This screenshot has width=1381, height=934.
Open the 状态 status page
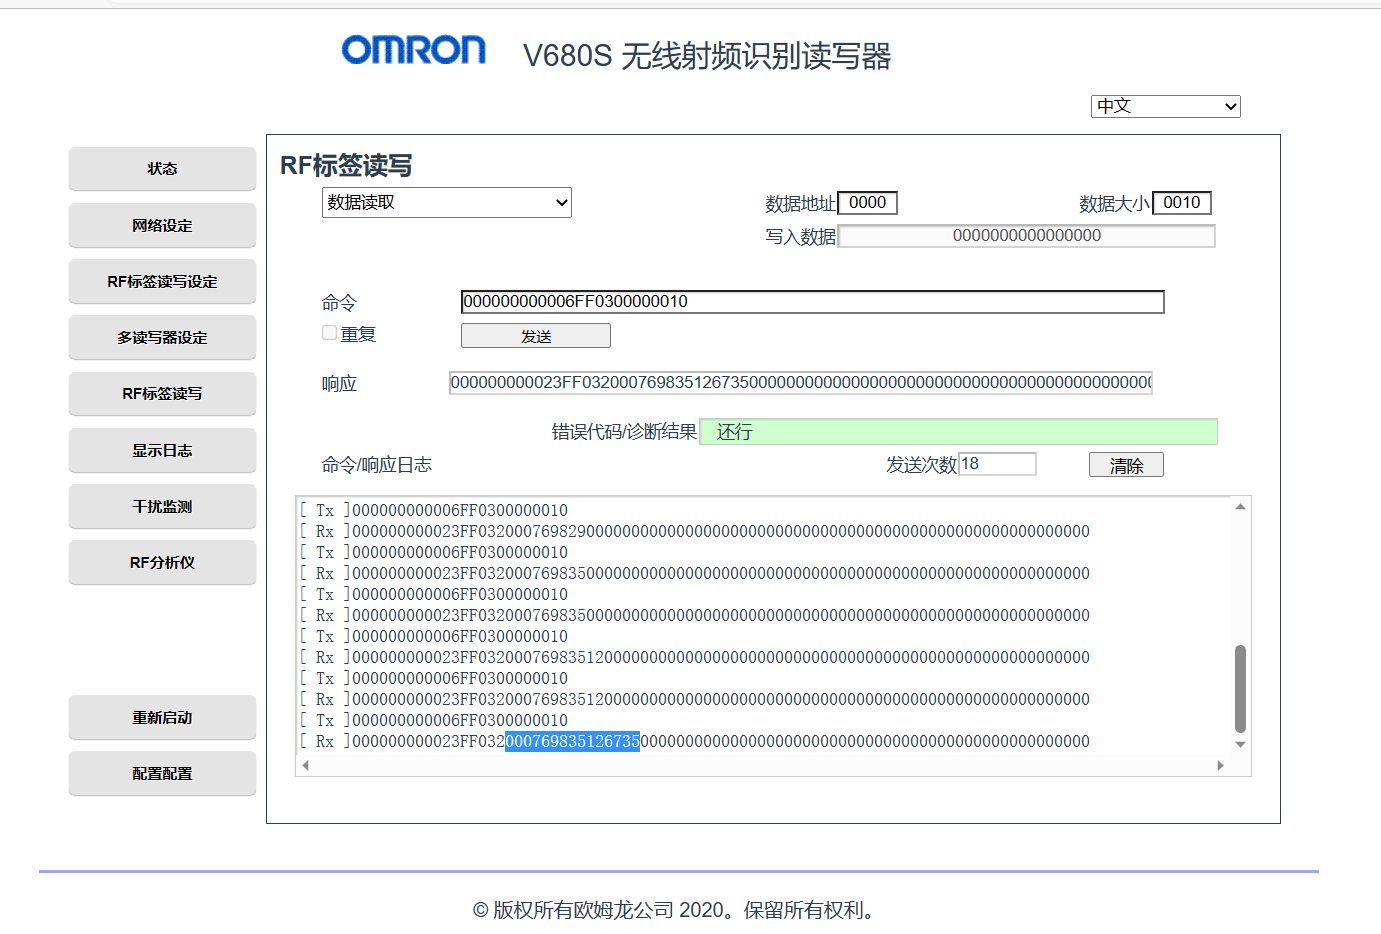point(162,169)
